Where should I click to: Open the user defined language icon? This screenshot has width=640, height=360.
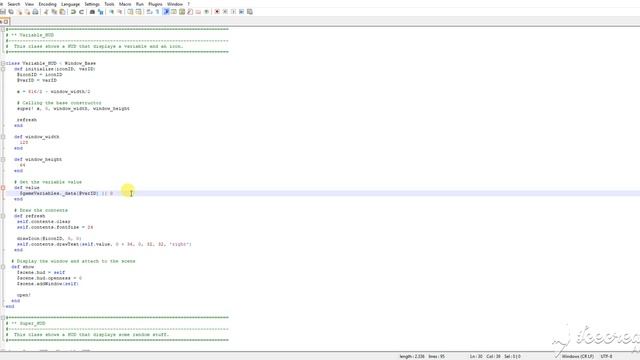tap(174, 12)
